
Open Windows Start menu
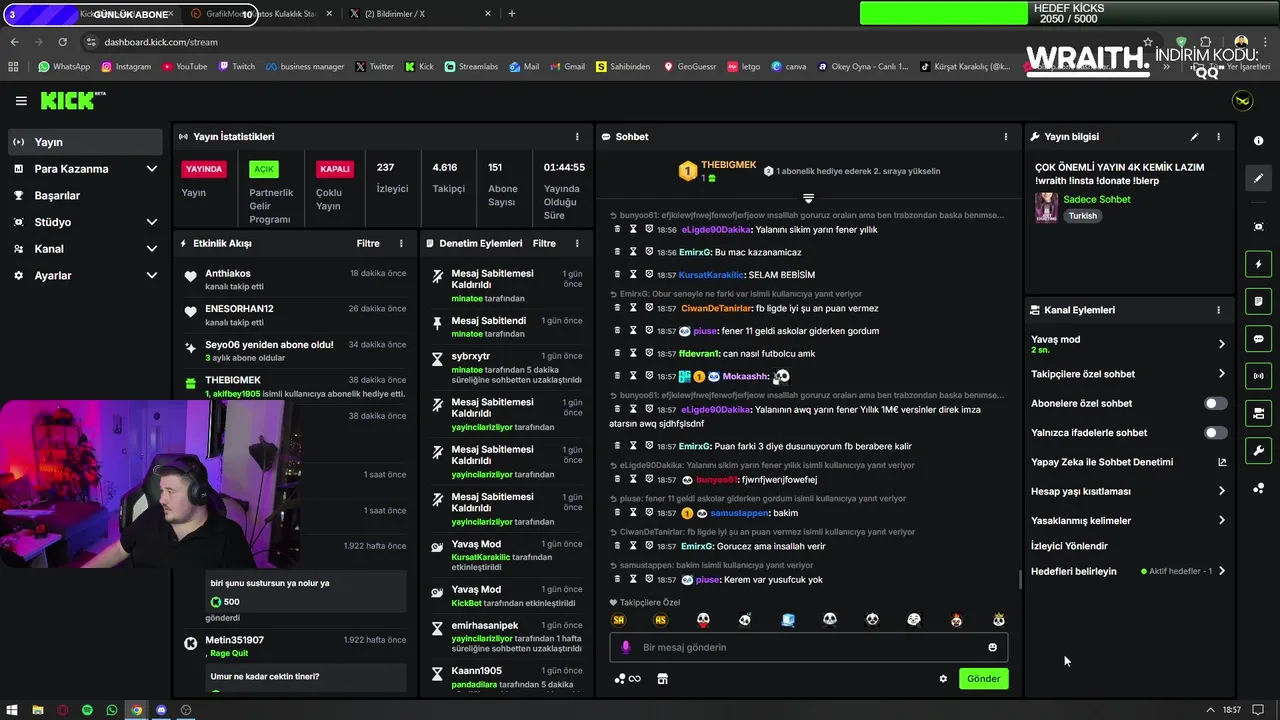coord(12,710)
